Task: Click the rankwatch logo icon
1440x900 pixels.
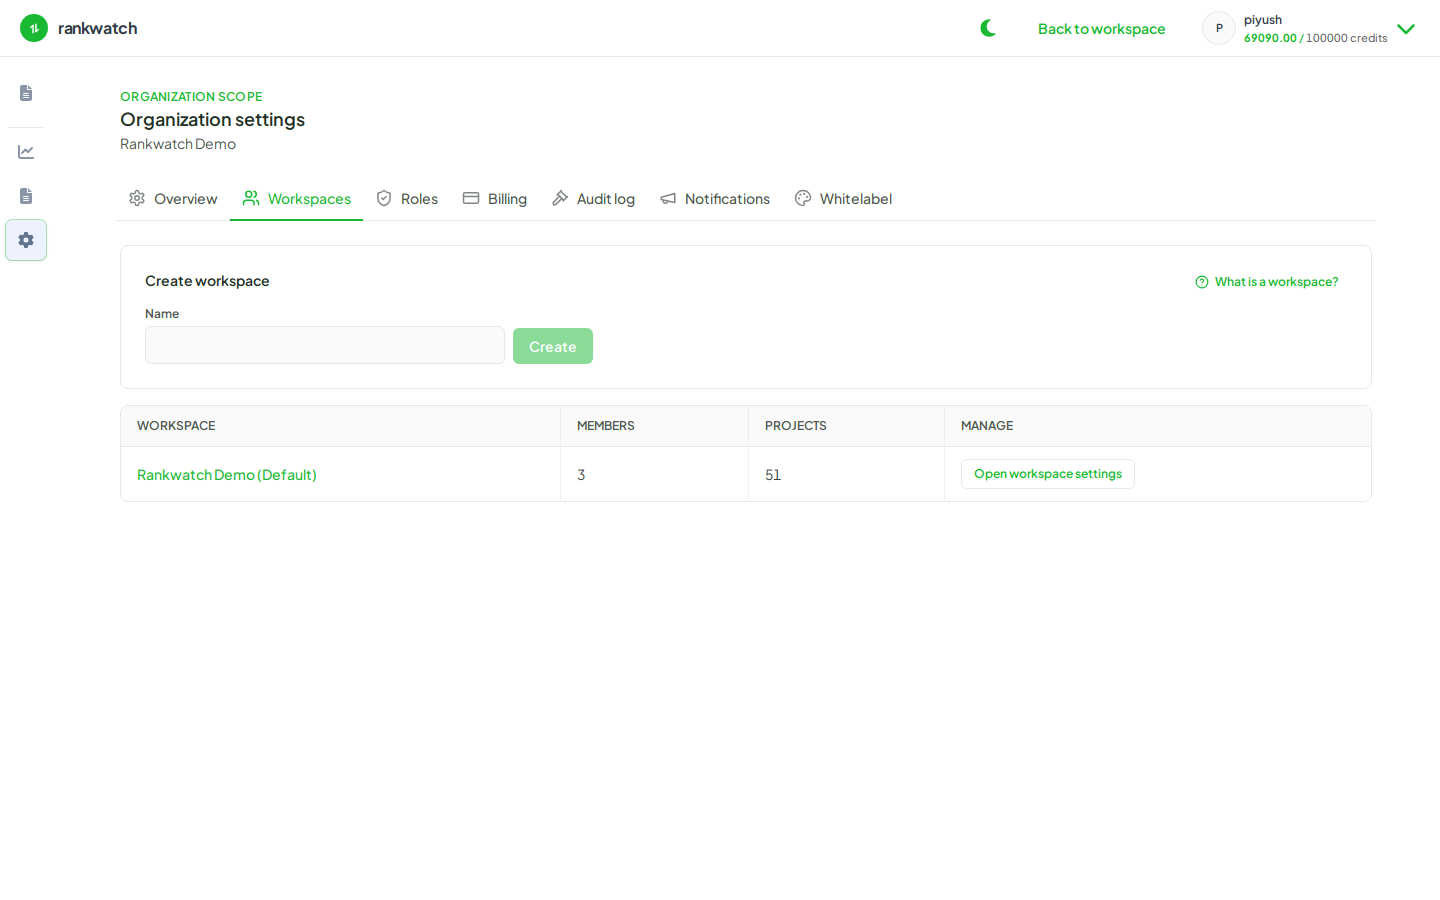Action: [x=34, y=28]
